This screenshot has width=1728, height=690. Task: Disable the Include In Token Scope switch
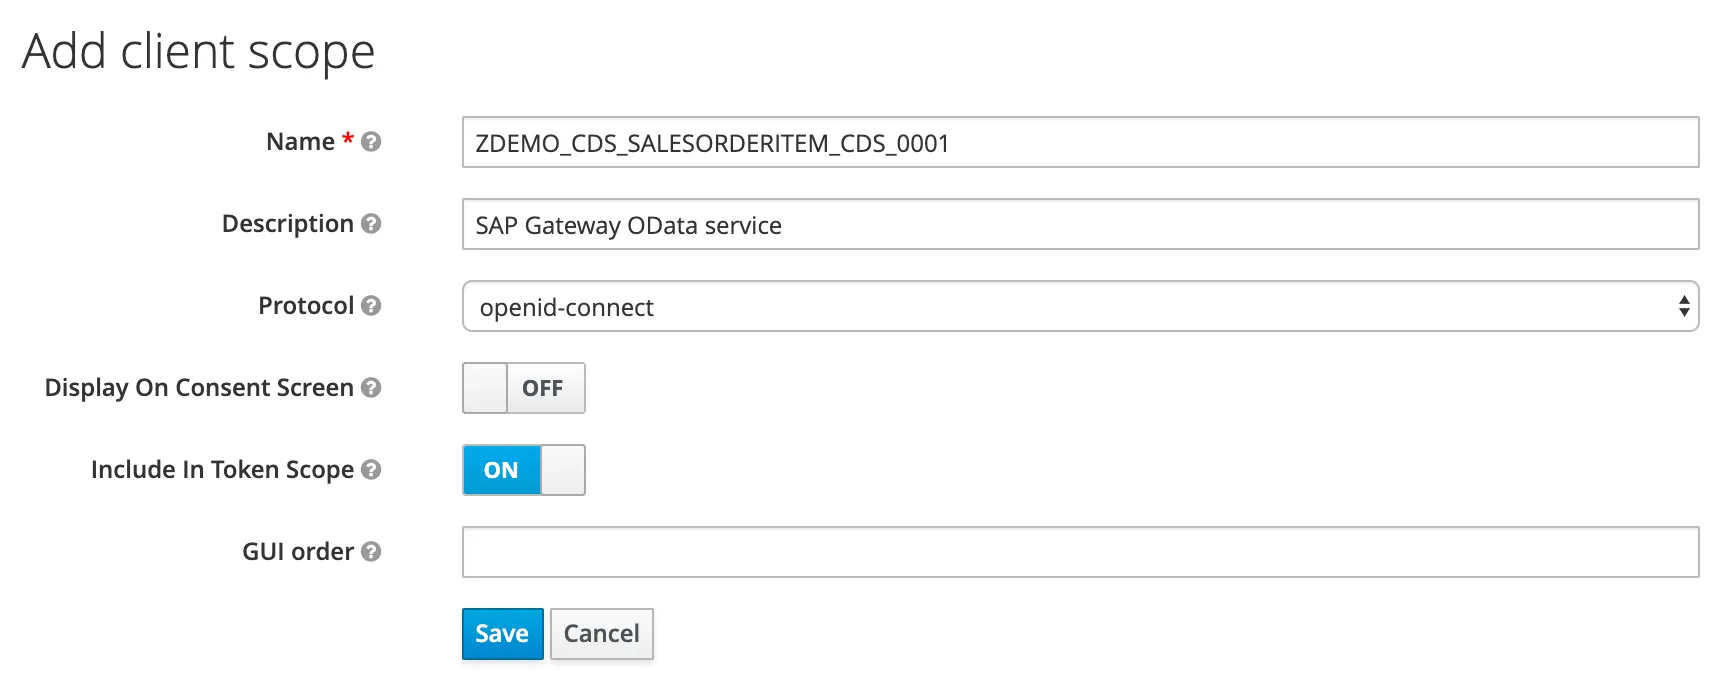pyautogui.click(x=523, y=470)
